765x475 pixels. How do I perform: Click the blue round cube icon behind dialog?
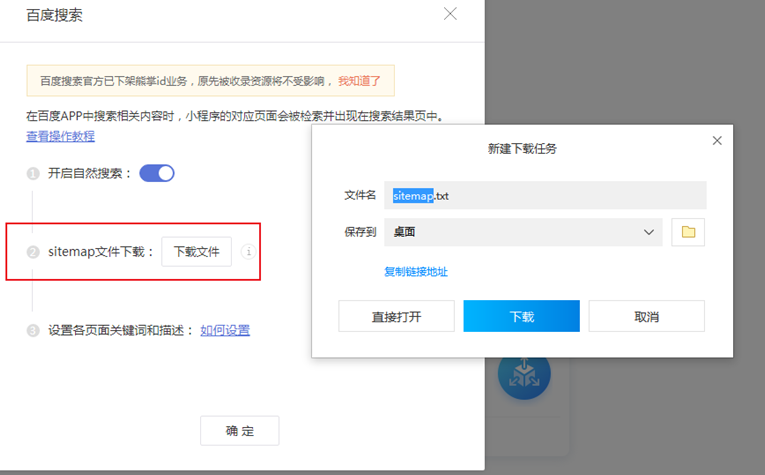pos(524,378)
